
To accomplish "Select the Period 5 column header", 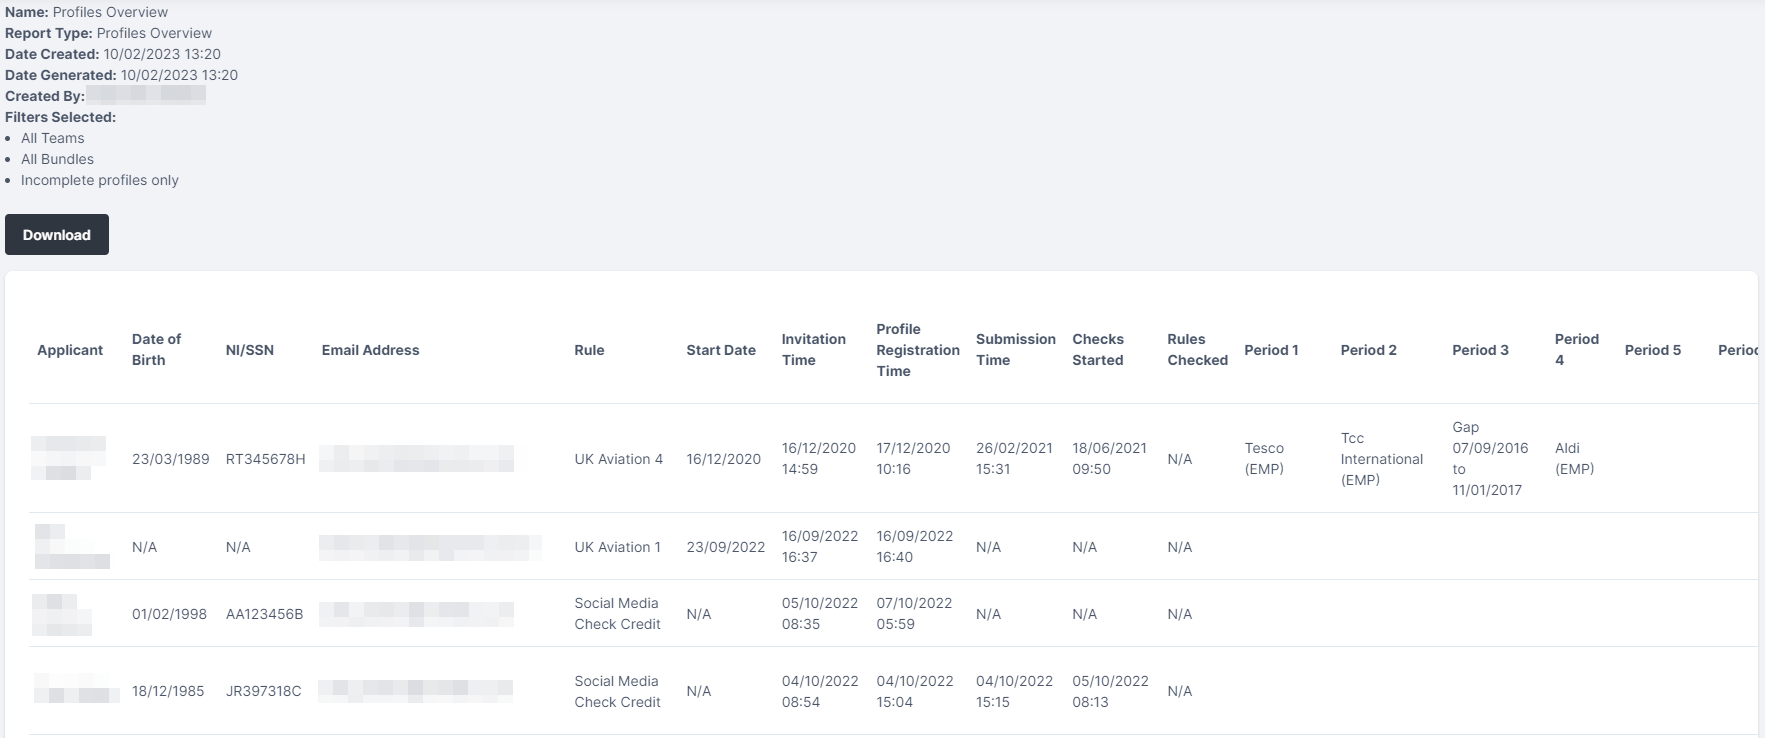I will coord(1652,350).
